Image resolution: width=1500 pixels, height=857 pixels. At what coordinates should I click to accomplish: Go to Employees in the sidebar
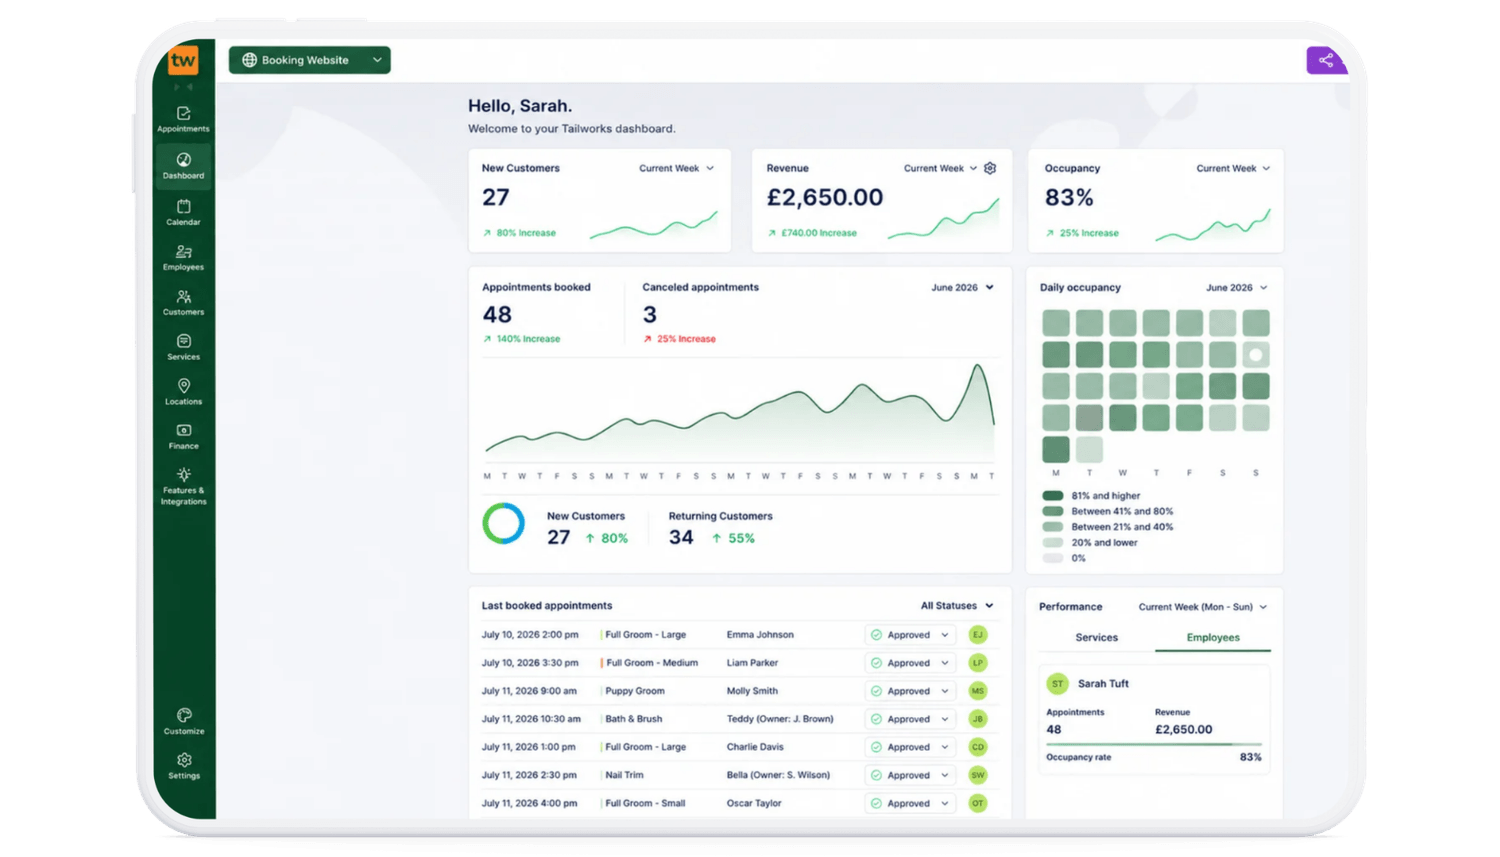pos(183,257)
